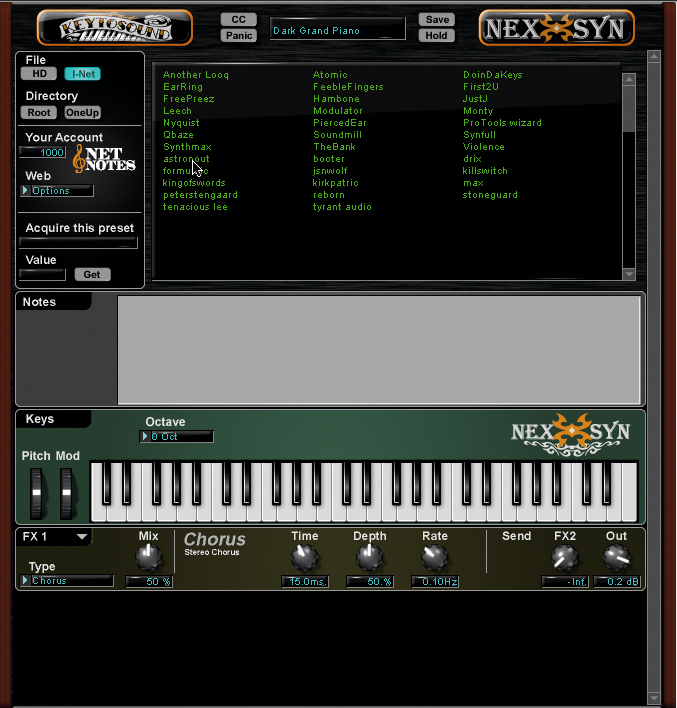Click main window scroll up arrow
The image size is (677, 708).
(654, 56)
